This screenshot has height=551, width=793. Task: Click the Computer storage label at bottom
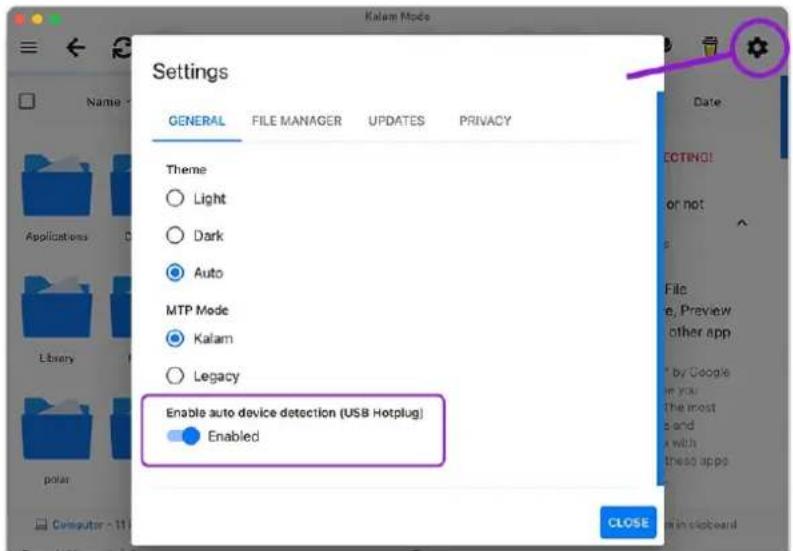click(x=78, y=525)
